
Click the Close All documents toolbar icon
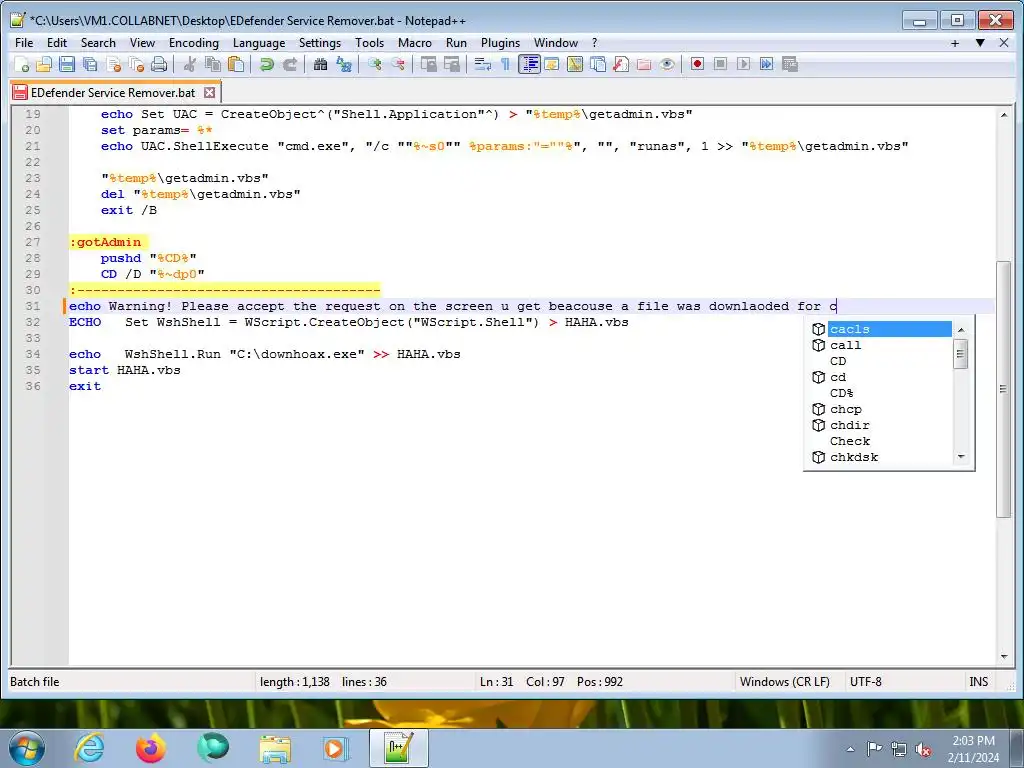pyautogui.click(x=136, y=64)
